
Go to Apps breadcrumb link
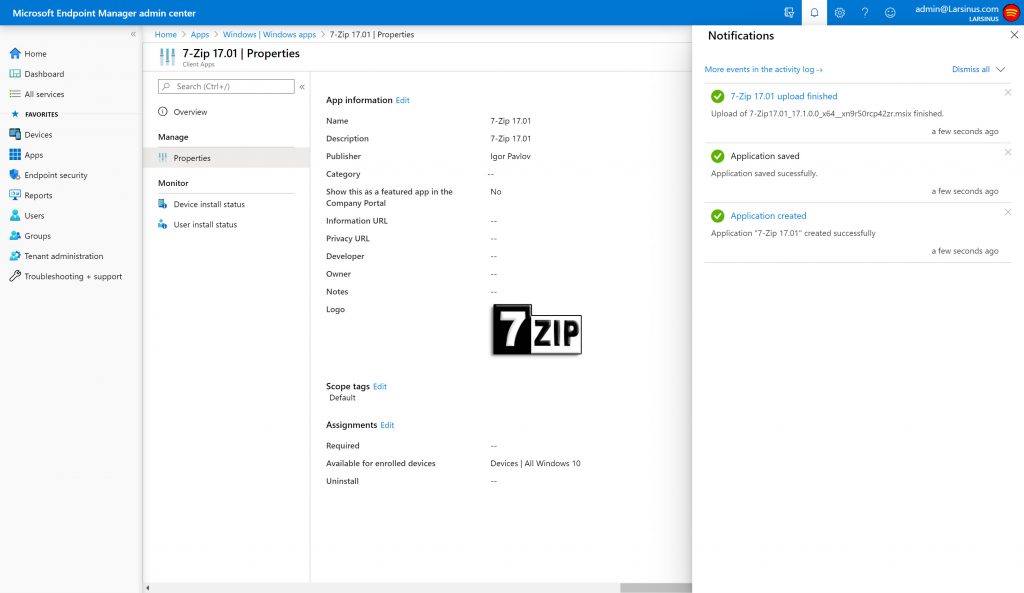tap(200, 35)
